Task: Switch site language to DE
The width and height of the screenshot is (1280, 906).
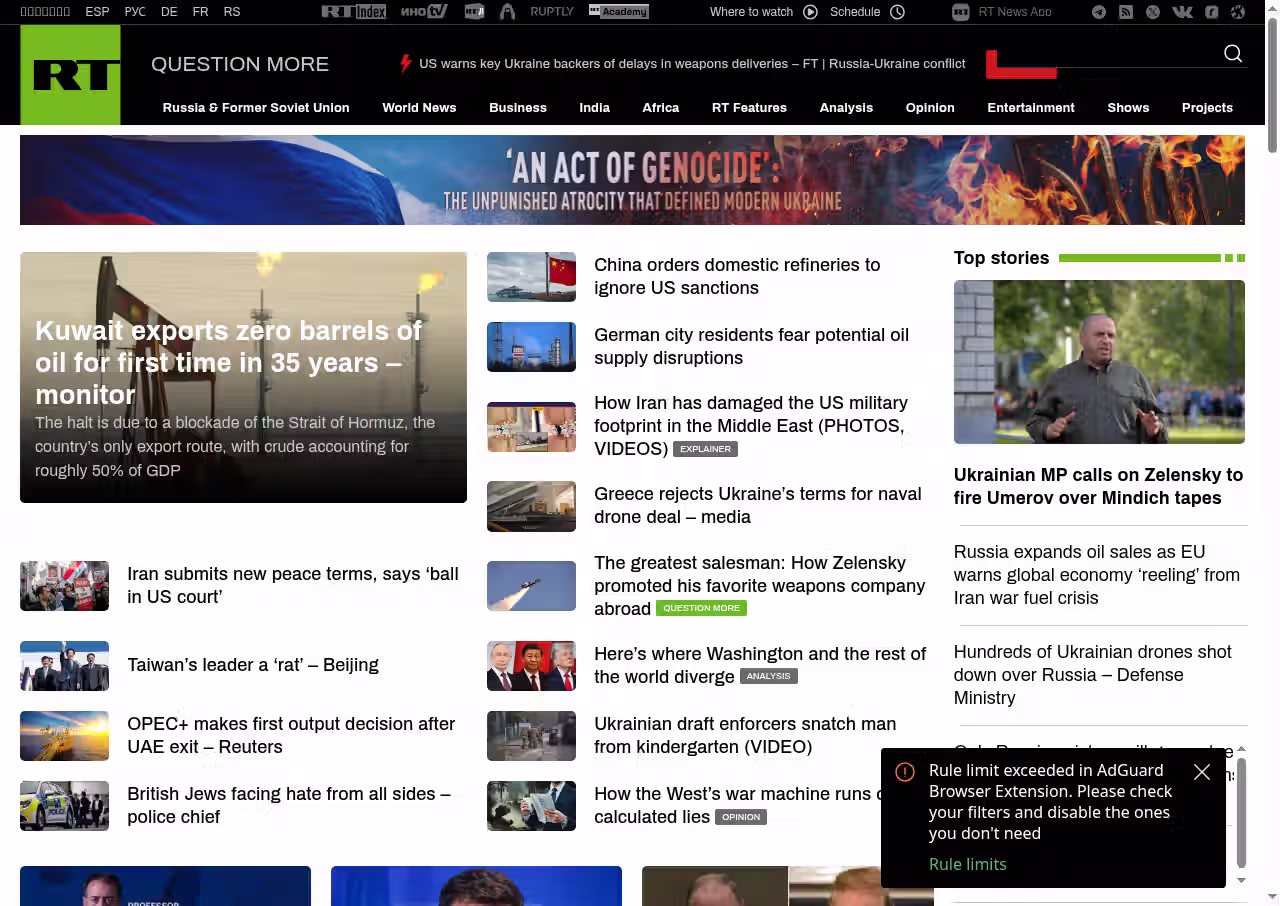Action: pos(169,12)
